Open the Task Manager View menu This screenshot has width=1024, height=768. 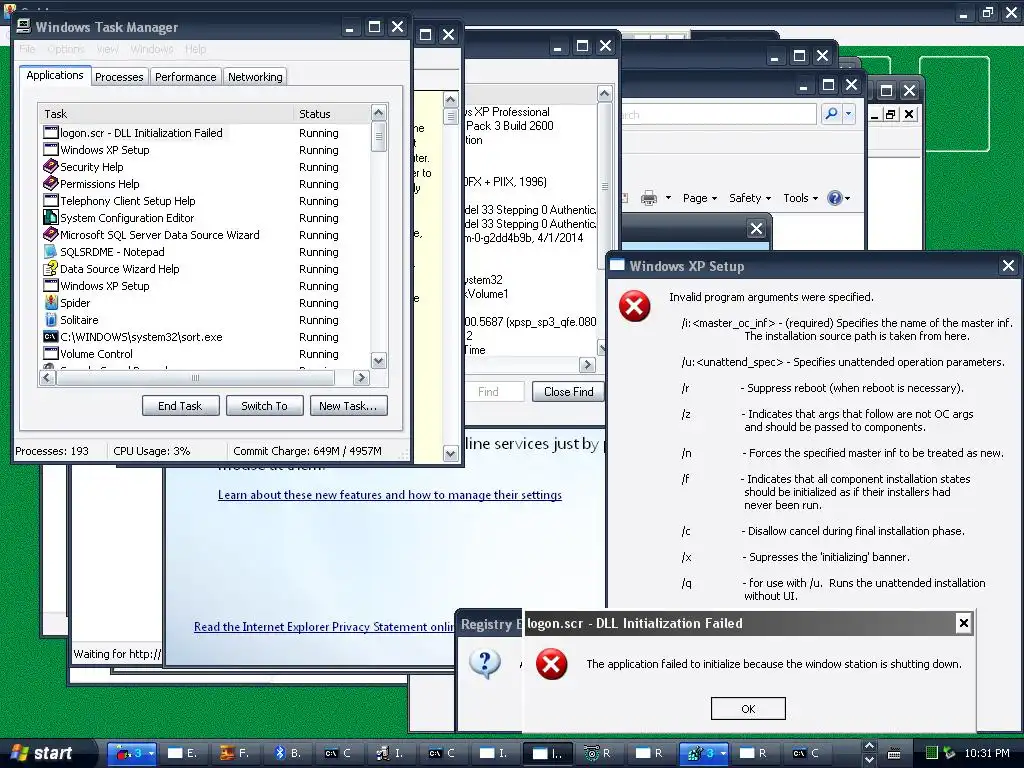pos(108,49)
